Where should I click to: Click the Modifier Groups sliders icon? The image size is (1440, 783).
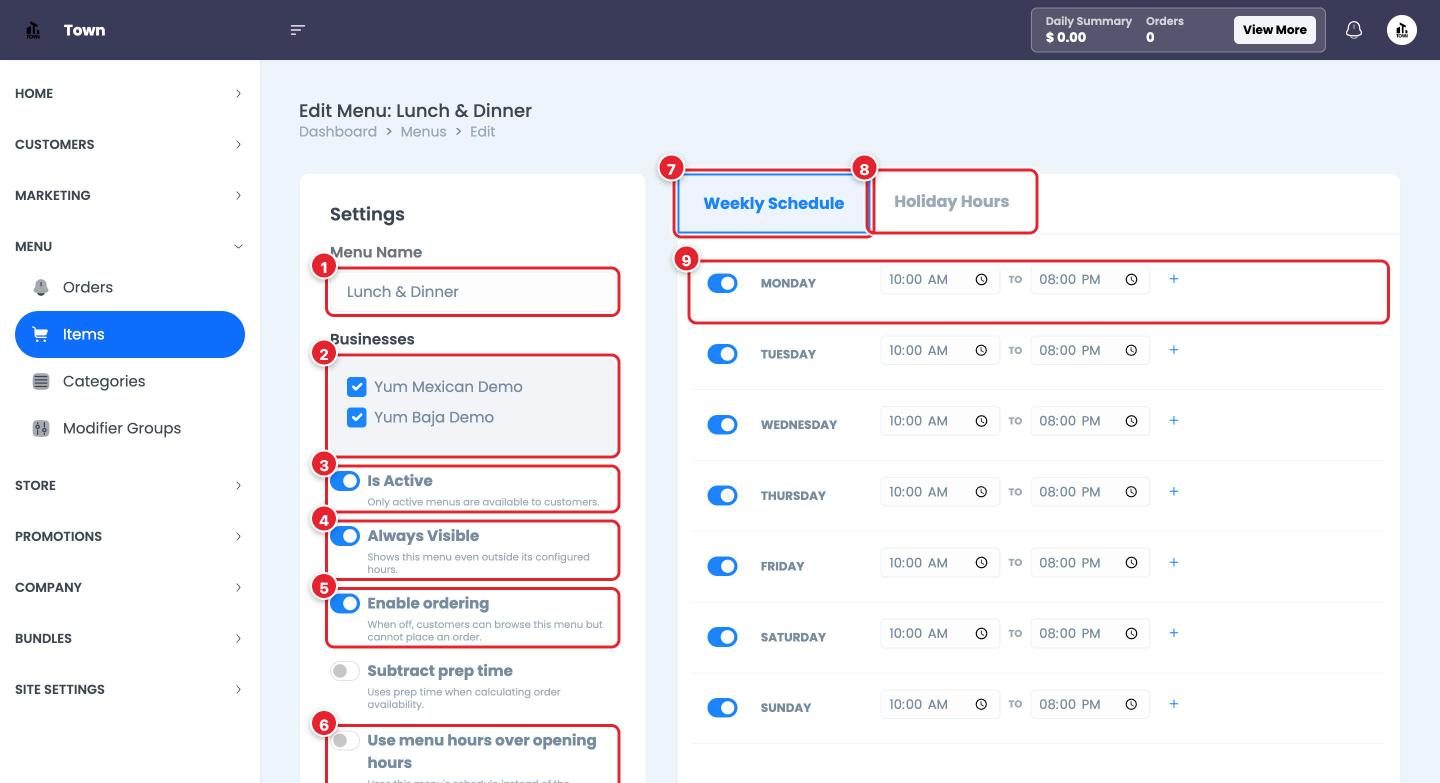tap(41, 428)
